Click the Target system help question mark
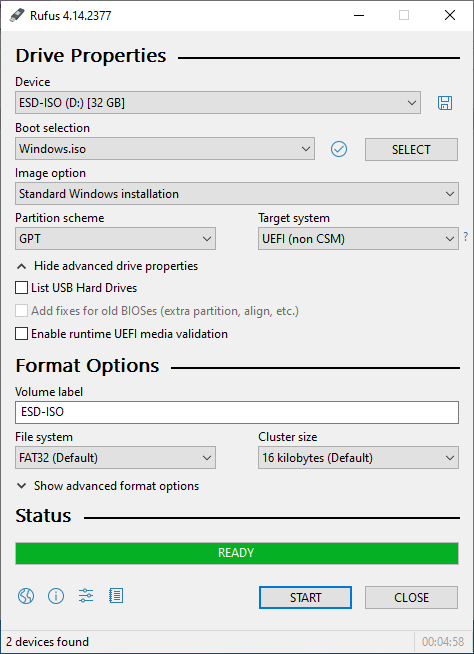The height and width of the screenshot is (654, 474). tap(466, 237)
